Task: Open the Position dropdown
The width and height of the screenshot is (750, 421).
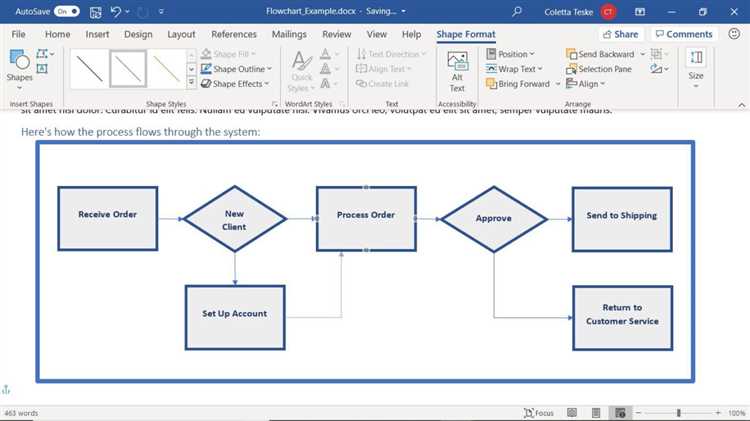Action: pos(510,54)
